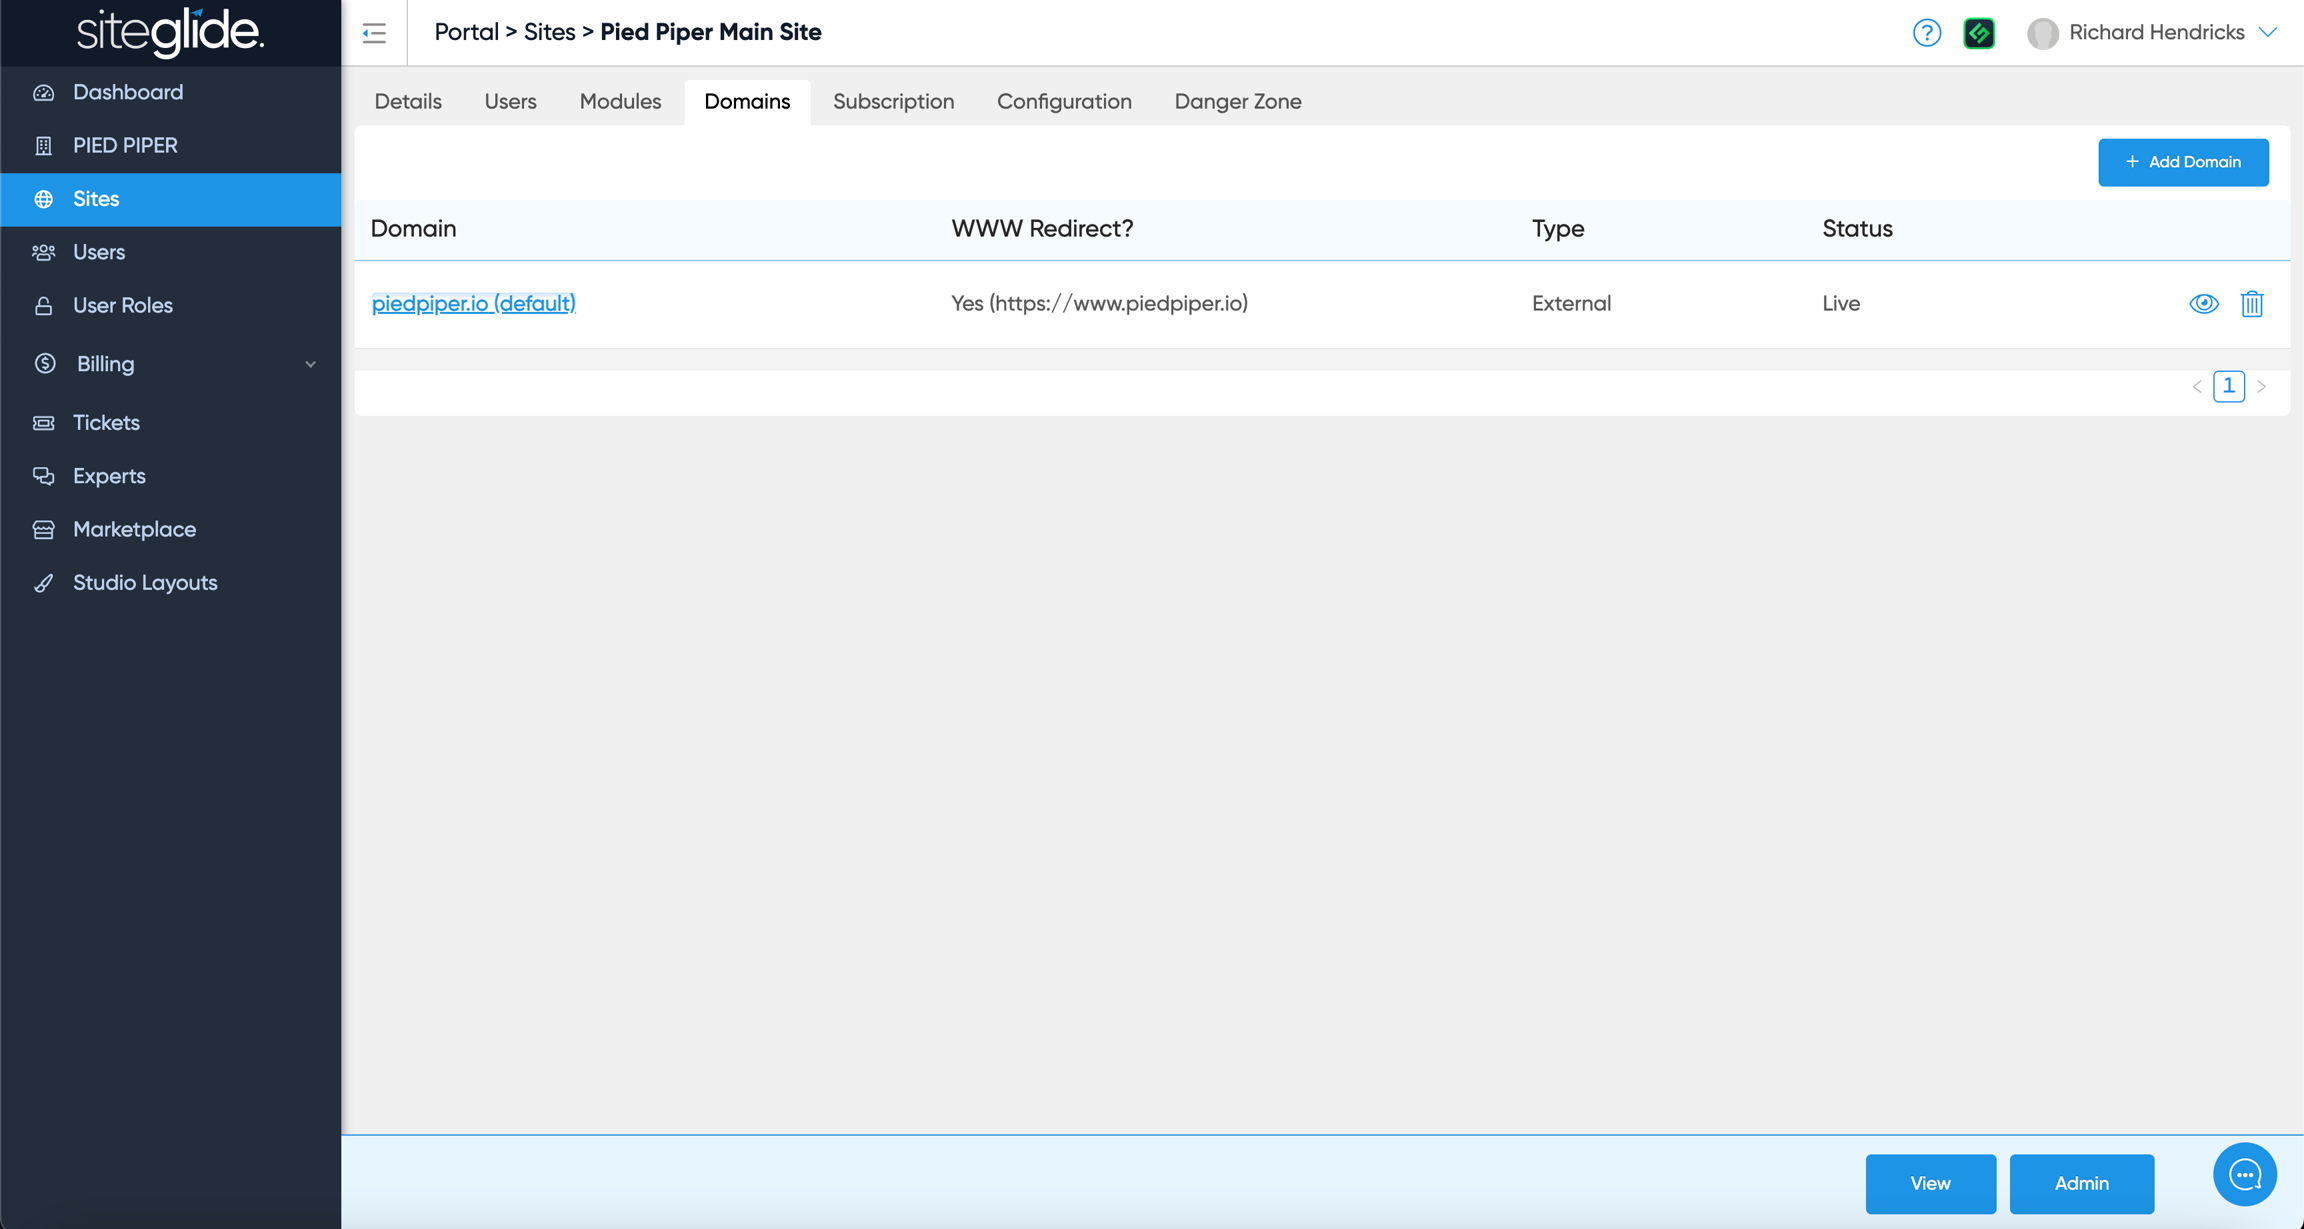The image size is (2304, 1229).
Task: Select the Domains tab
Action: (747, 101)
